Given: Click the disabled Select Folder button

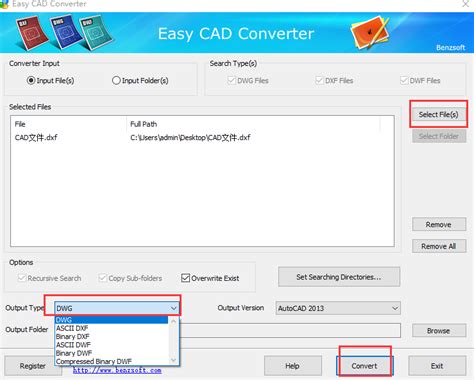Looking at the screenshot, I should [x=439, y=136].
